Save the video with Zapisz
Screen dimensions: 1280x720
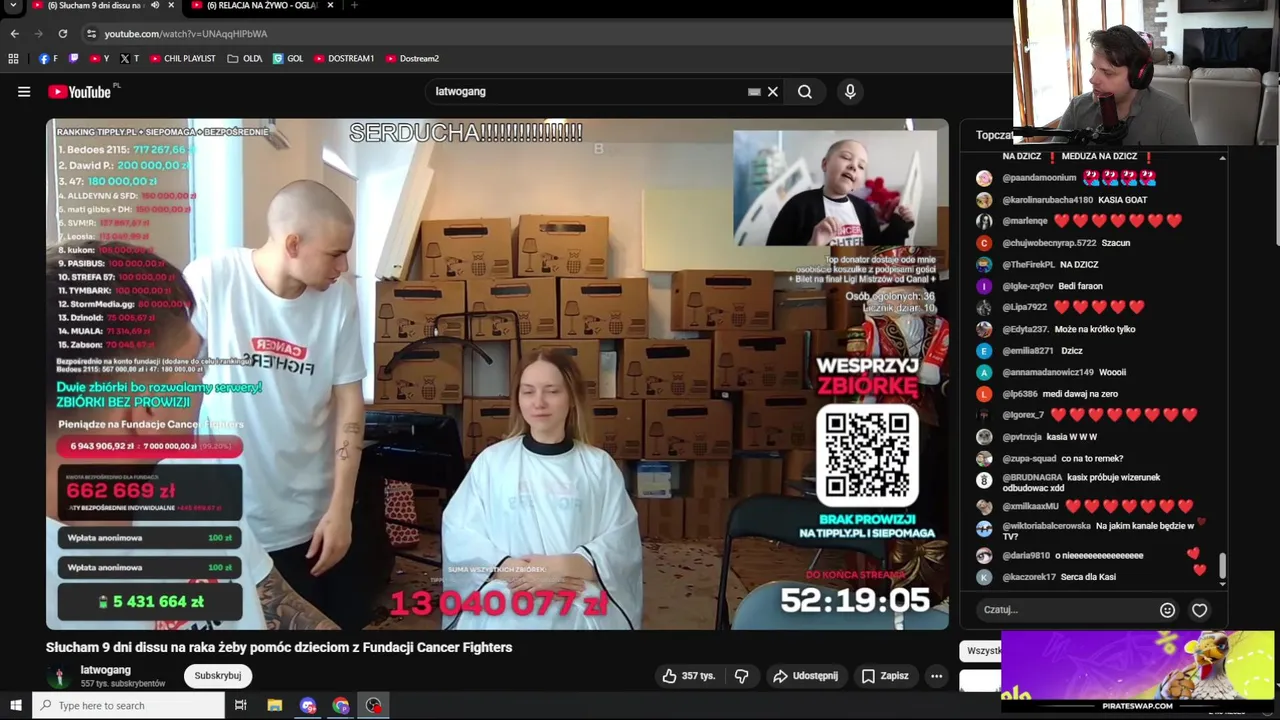(885, 676)
